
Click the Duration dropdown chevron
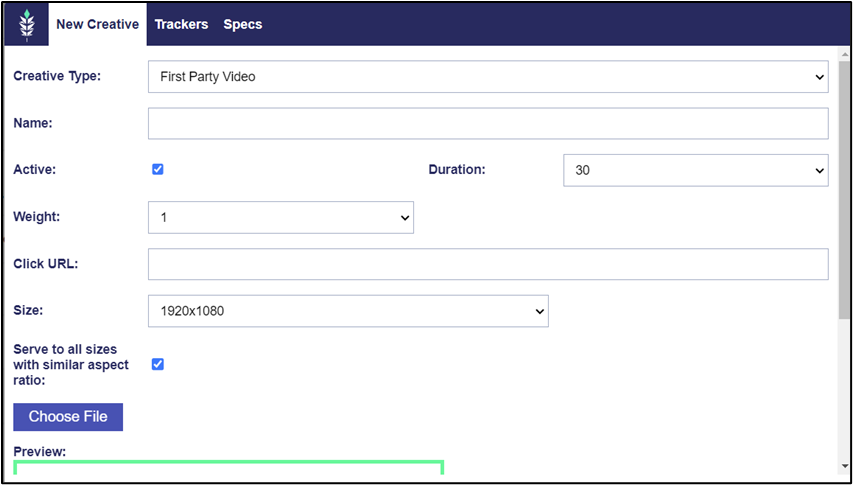coord(819,171)
